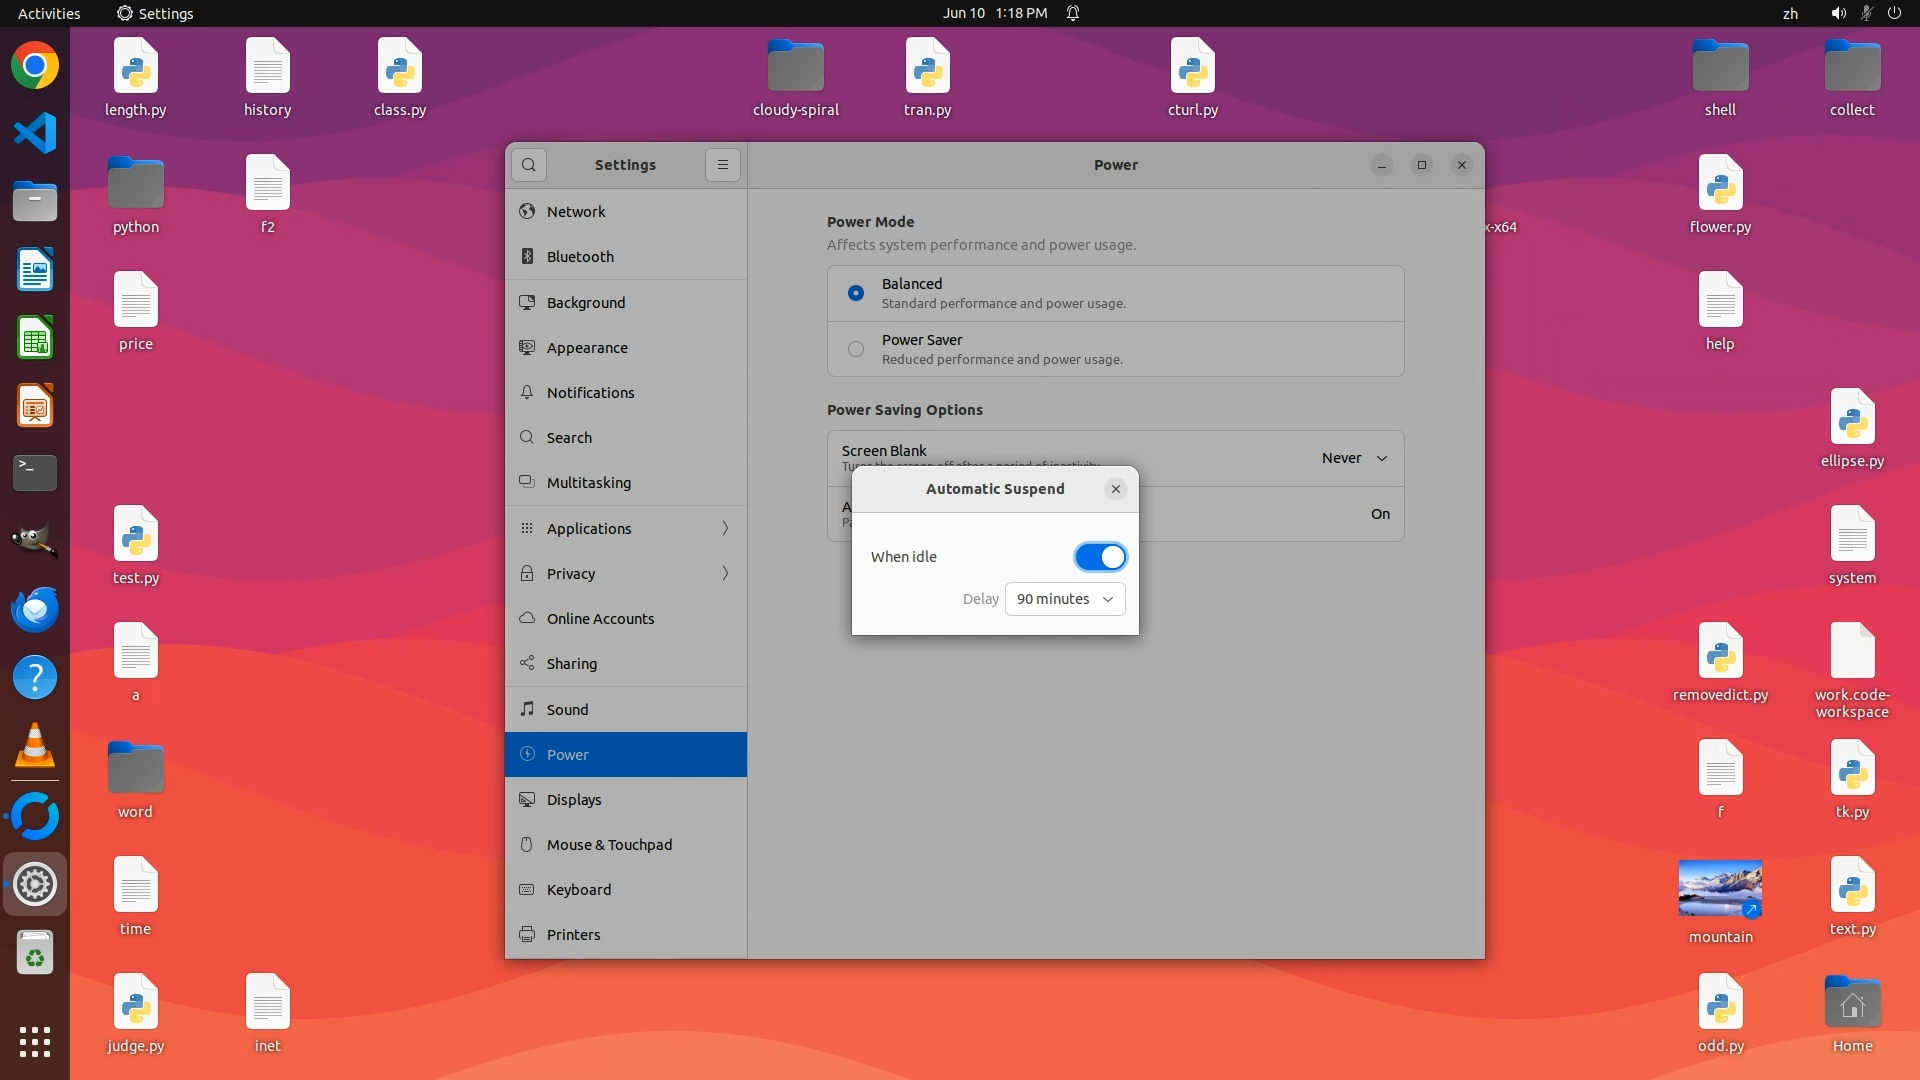Switch to the Displays panel
Screen dimensions: 1920x1080
coord(574,800)
